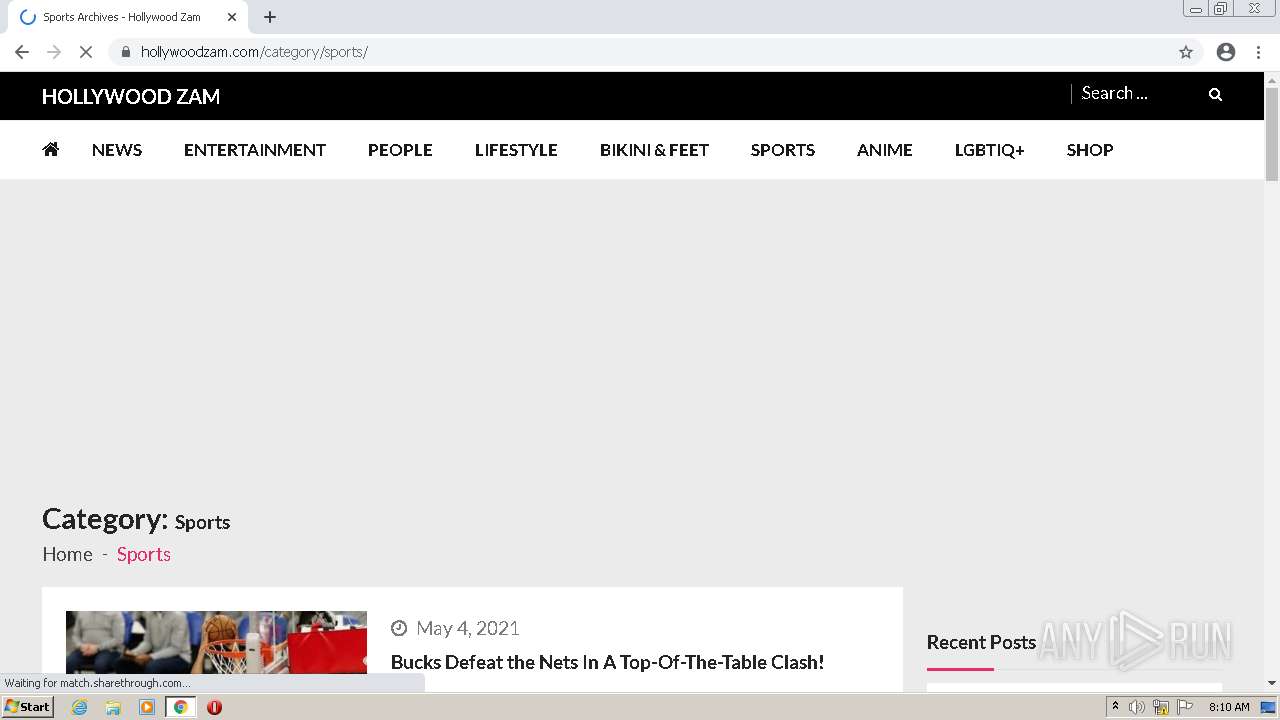Open the Bucks Defeat the Nets article

607,662
